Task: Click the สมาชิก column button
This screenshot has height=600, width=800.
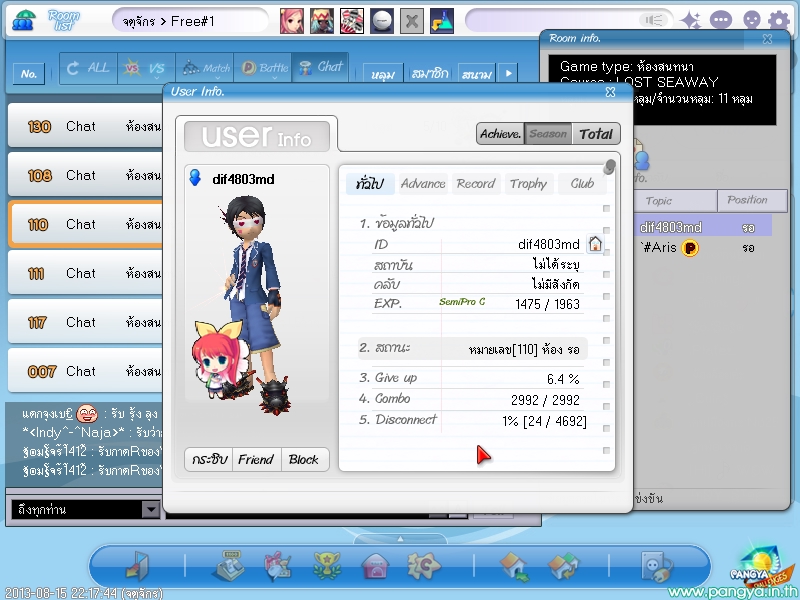Action: (x=430, y=74)
